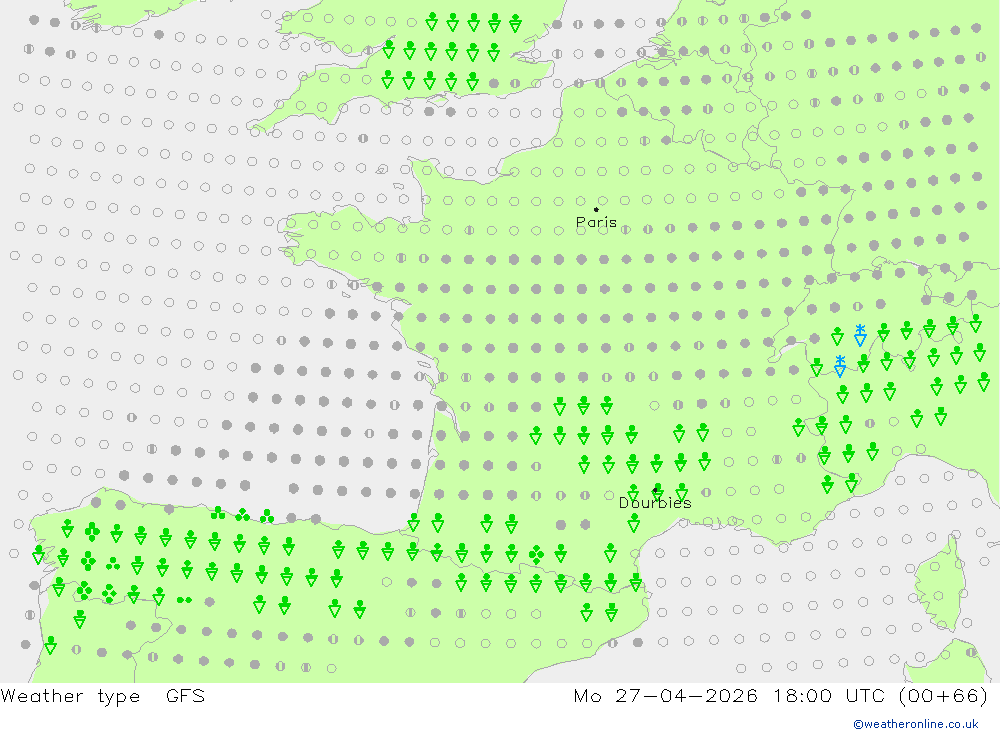Click the lower of two blue snow symbols
Image resolution: width=1000 pixels, height=733 pixels.
pyautogui.click(x=841, y=366)
